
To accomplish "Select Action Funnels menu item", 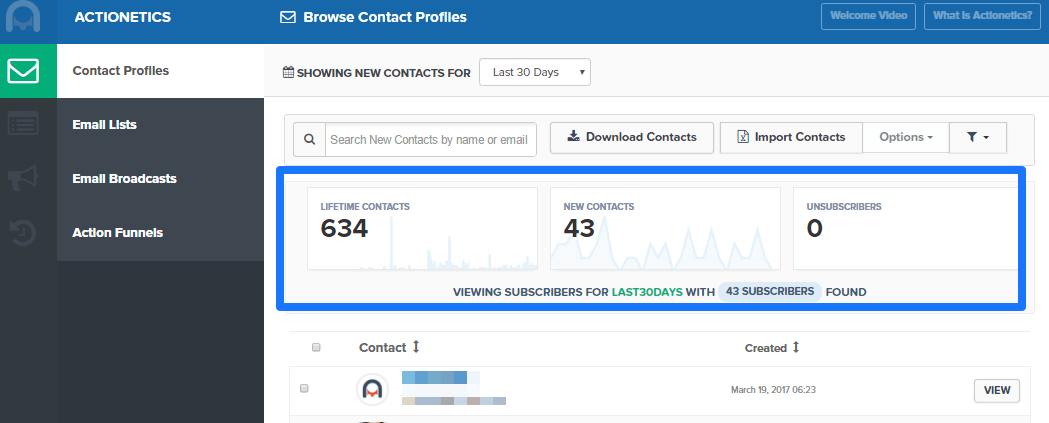I will [161, 233].
